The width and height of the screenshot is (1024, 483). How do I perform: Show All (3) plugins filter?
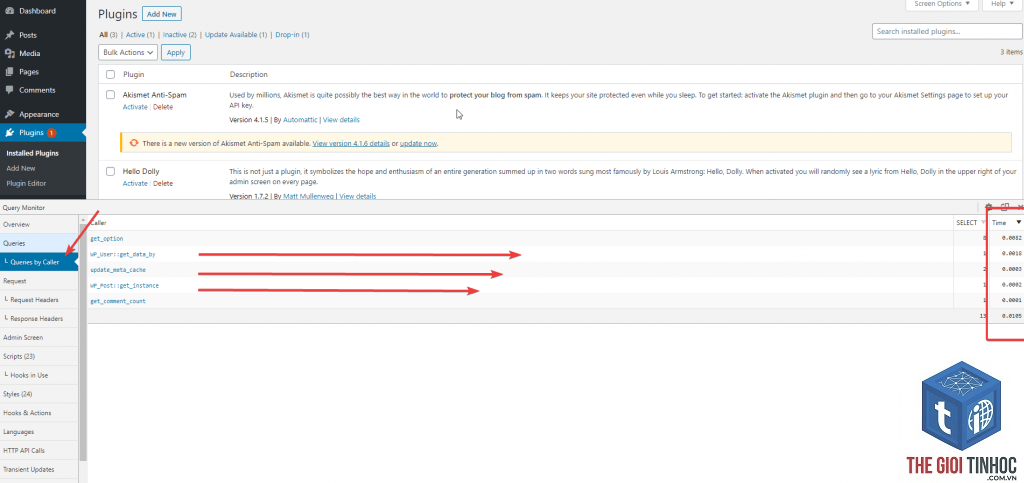[x=108, y=35]
